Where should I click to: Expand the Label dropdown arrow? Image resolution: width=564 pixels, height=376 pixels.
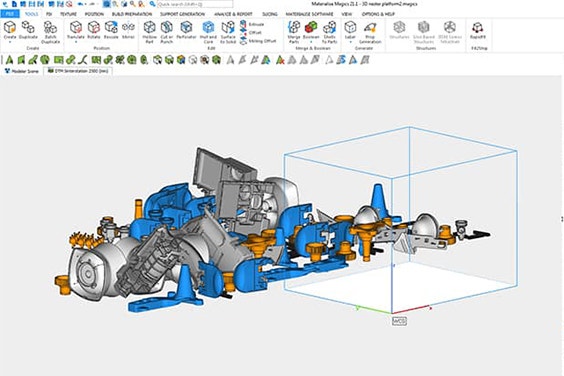pos(350,42)
